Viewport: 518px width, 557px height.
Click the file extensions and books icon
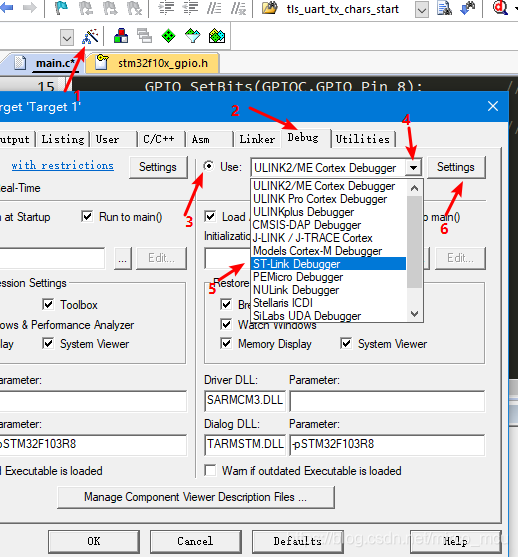point(121,36)
